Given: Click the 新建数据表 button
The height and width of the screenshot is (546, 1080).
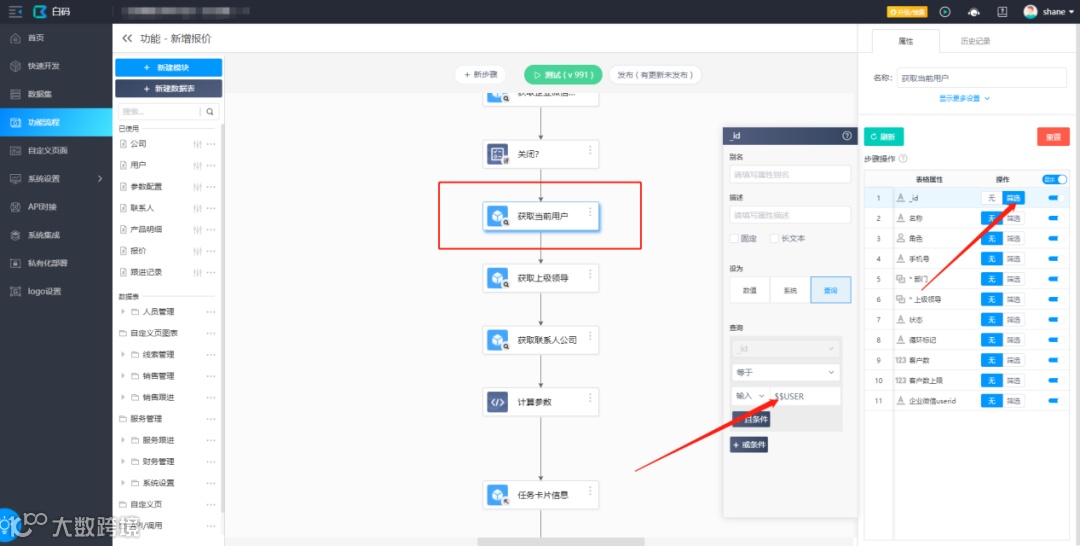Looking at the screenshot, I should [x=169, y=89].
